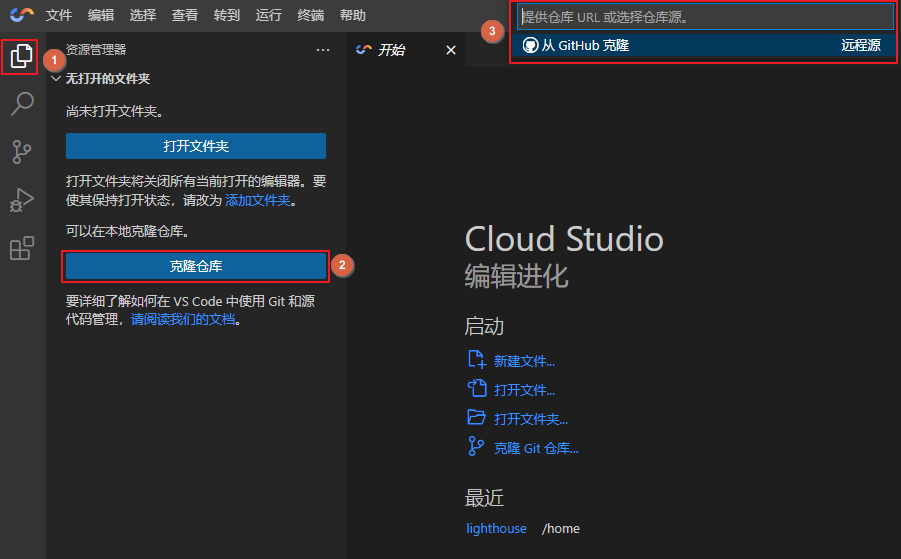
Task: Close the 开始 tab
Action: pos(451,50)
